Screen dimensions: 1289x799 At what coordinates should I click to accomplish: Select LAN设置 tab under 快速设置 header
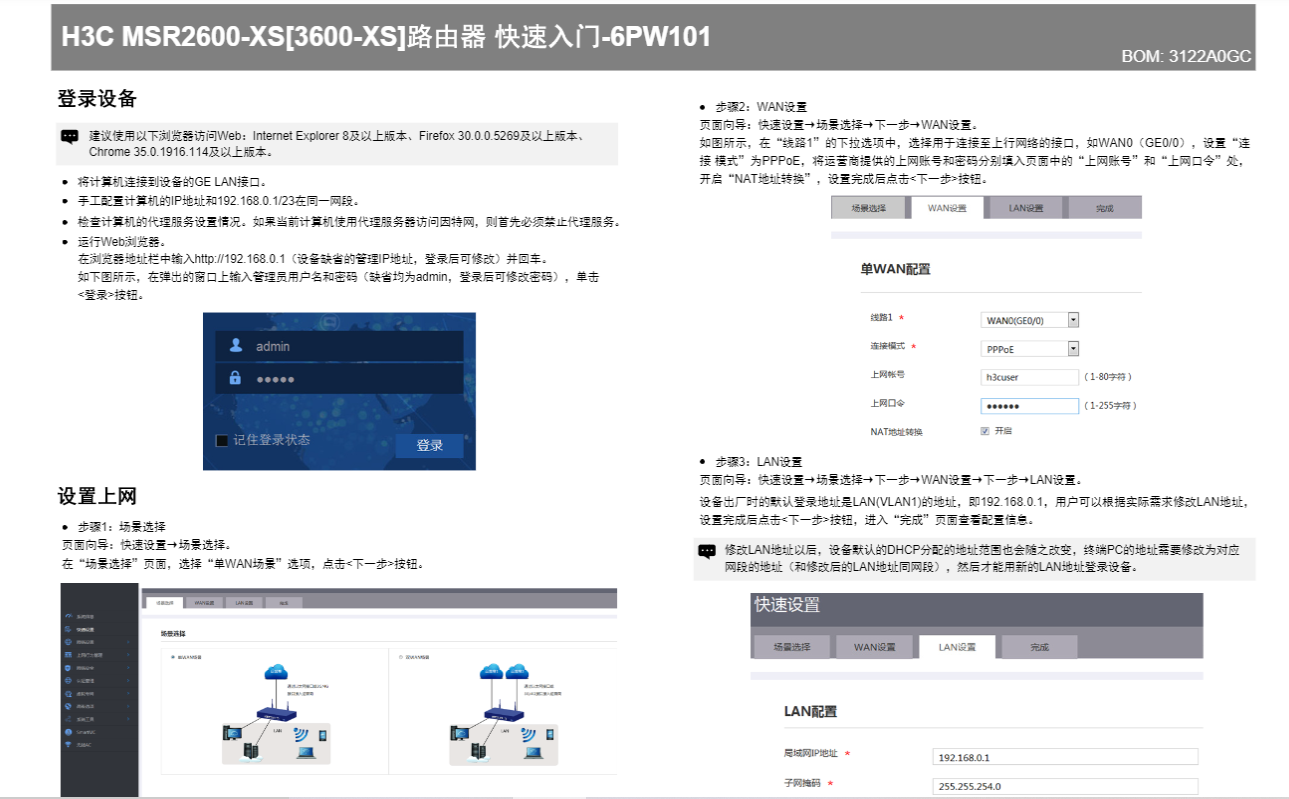coord(957,647)
